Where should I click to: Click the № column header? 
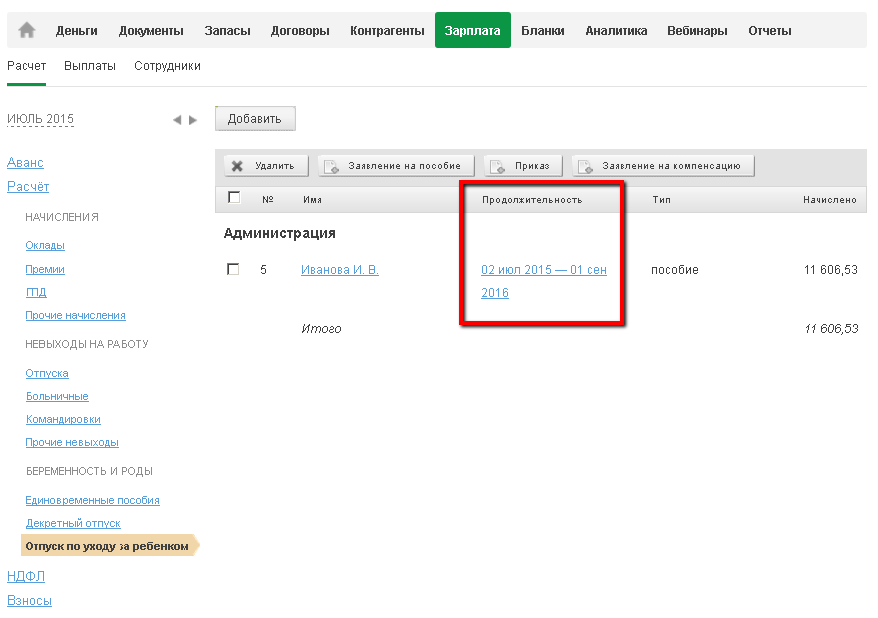268,199
